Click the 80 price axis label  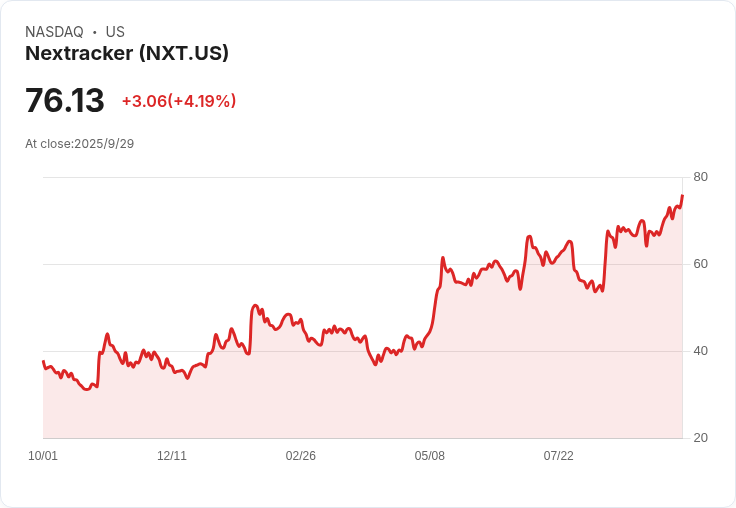700,177
